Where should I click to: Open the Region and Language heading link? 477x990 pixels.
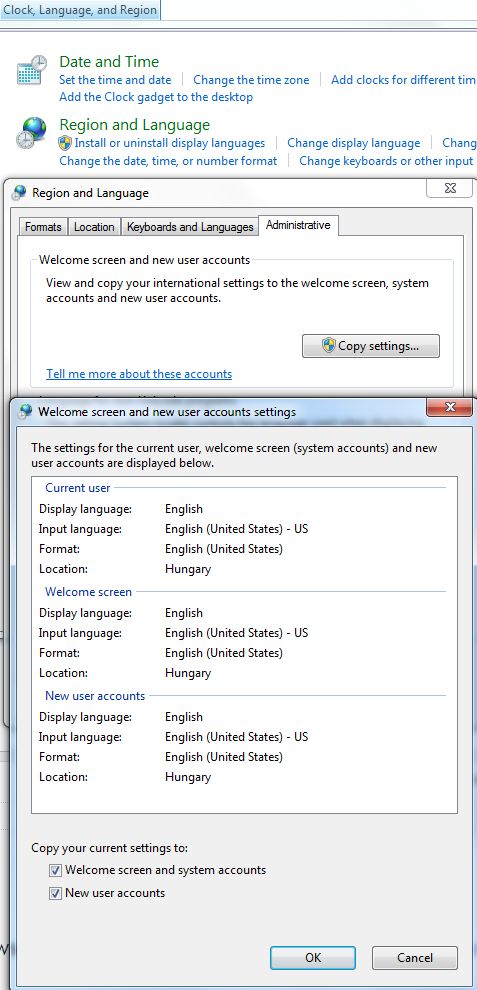coord(135,124)
